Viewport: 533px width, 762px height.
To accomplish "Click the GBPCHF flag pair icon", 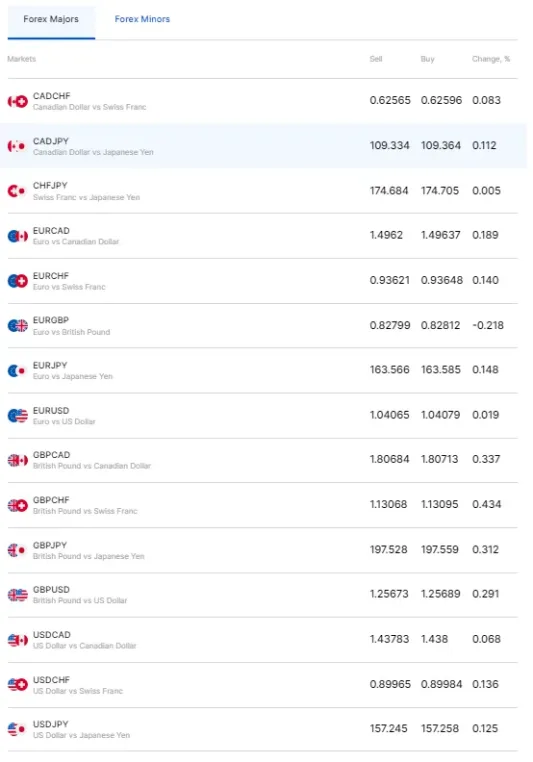I will [x=17, y=505].
